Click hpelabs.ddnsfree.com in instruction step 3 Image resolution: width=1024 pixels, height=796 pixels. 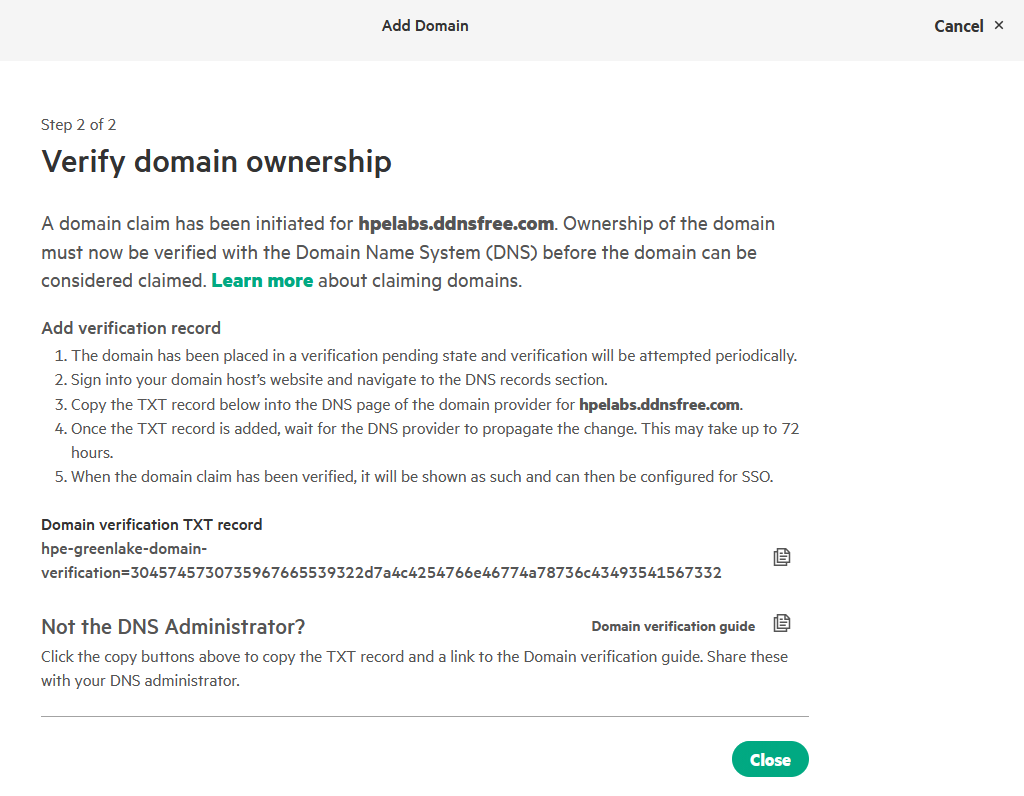coord(659,405)
